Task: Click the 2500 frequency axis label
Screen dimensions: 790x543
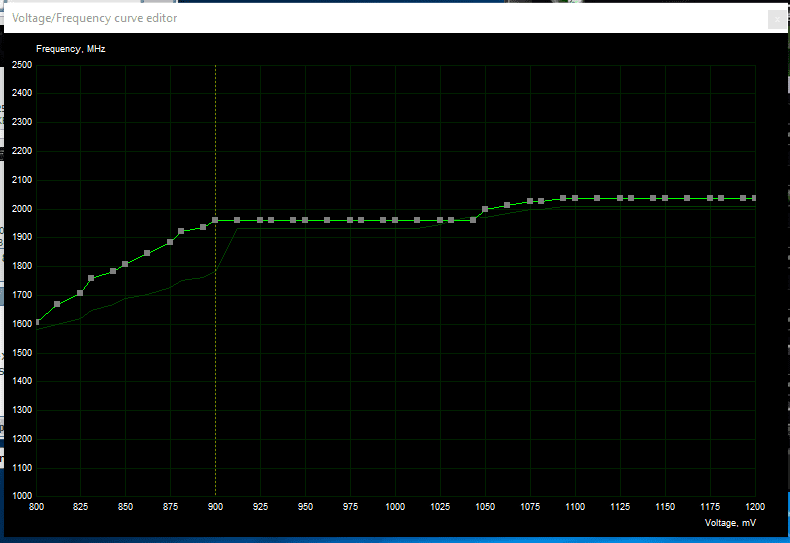Action: tap(22, 65)
